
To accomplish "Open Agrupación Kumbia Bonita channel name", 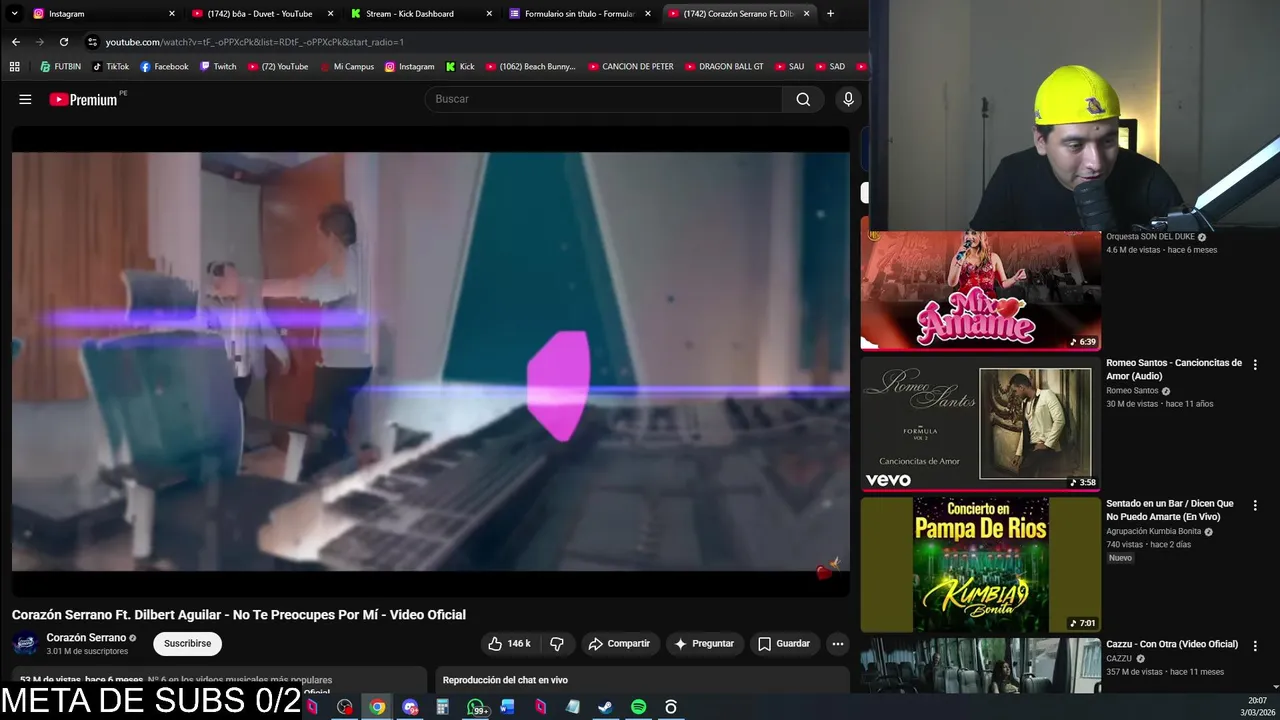I will point(1153,531).
